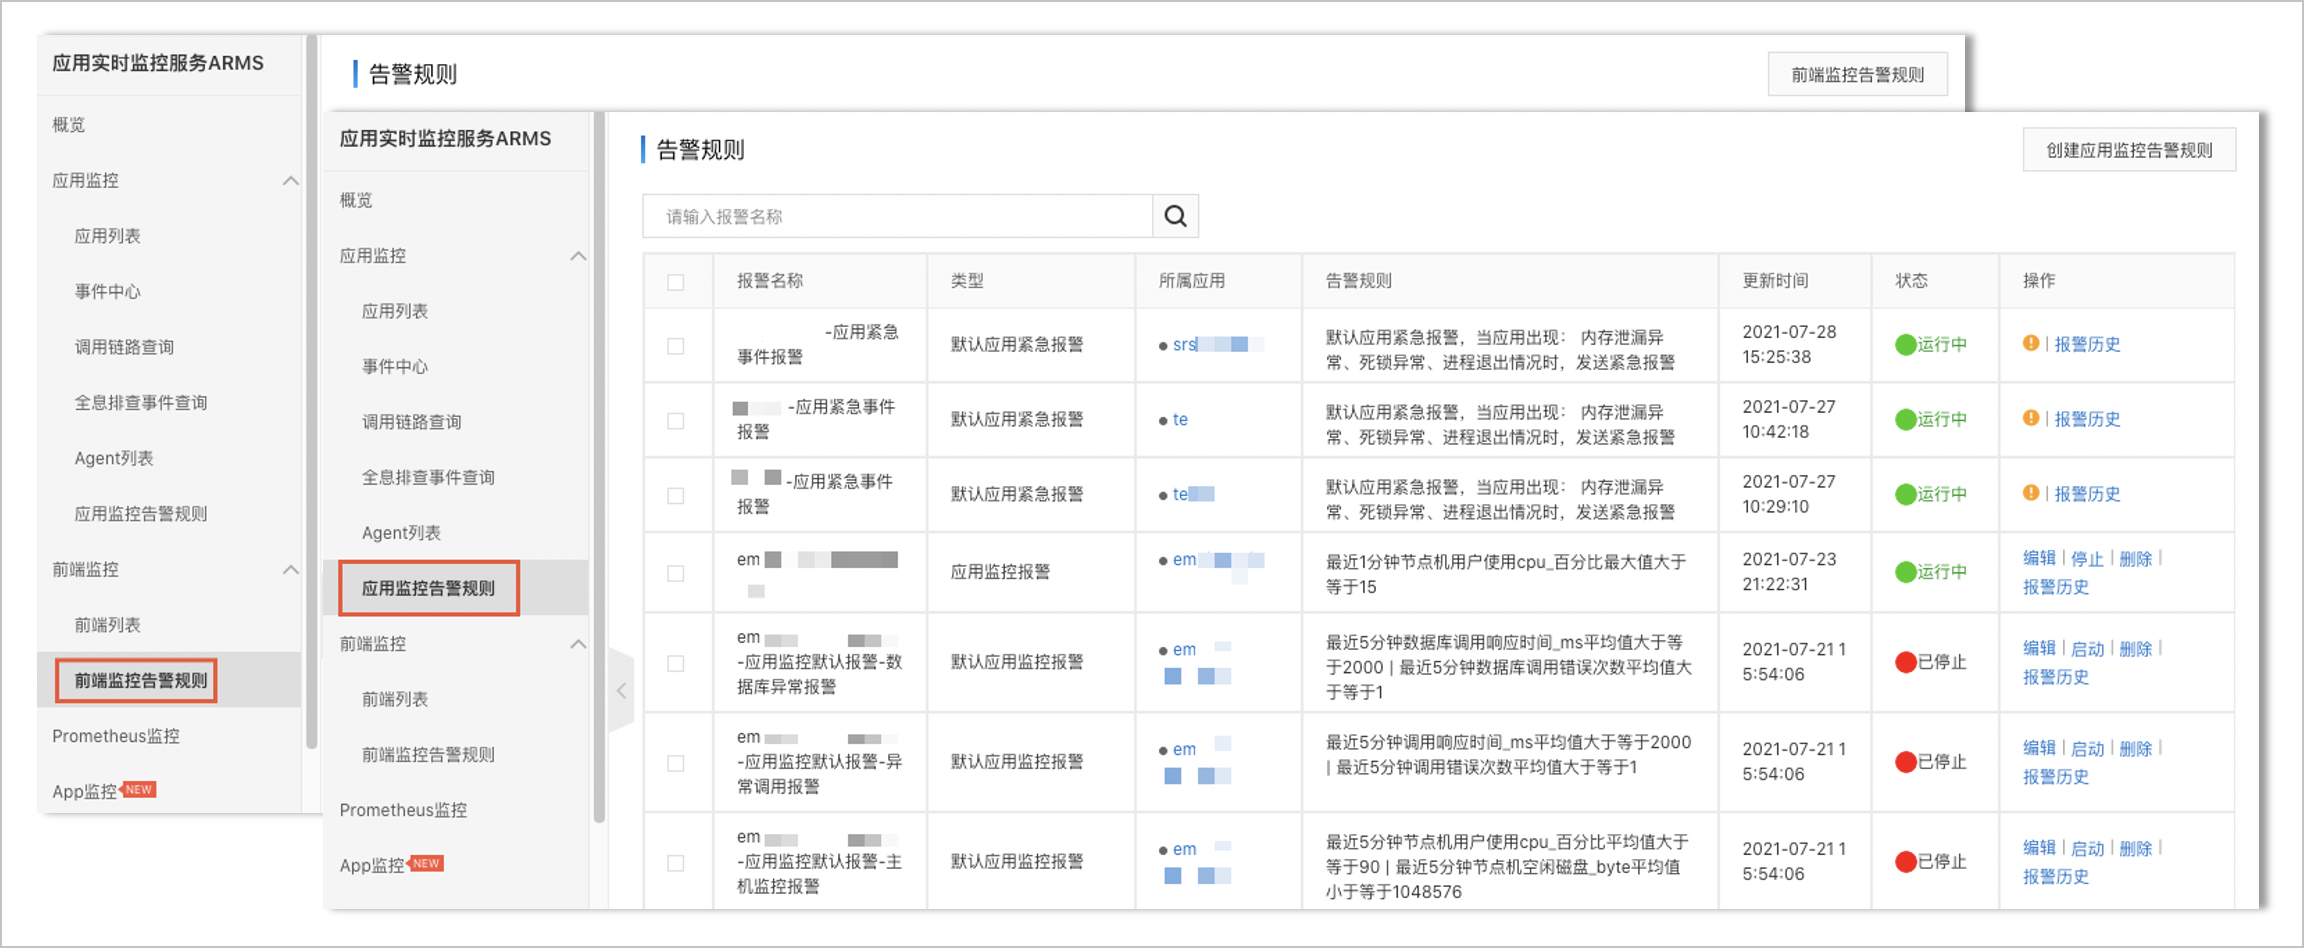
Task: Open Prometheus监控 in the front sidebar
Action: tap(403, 810)
